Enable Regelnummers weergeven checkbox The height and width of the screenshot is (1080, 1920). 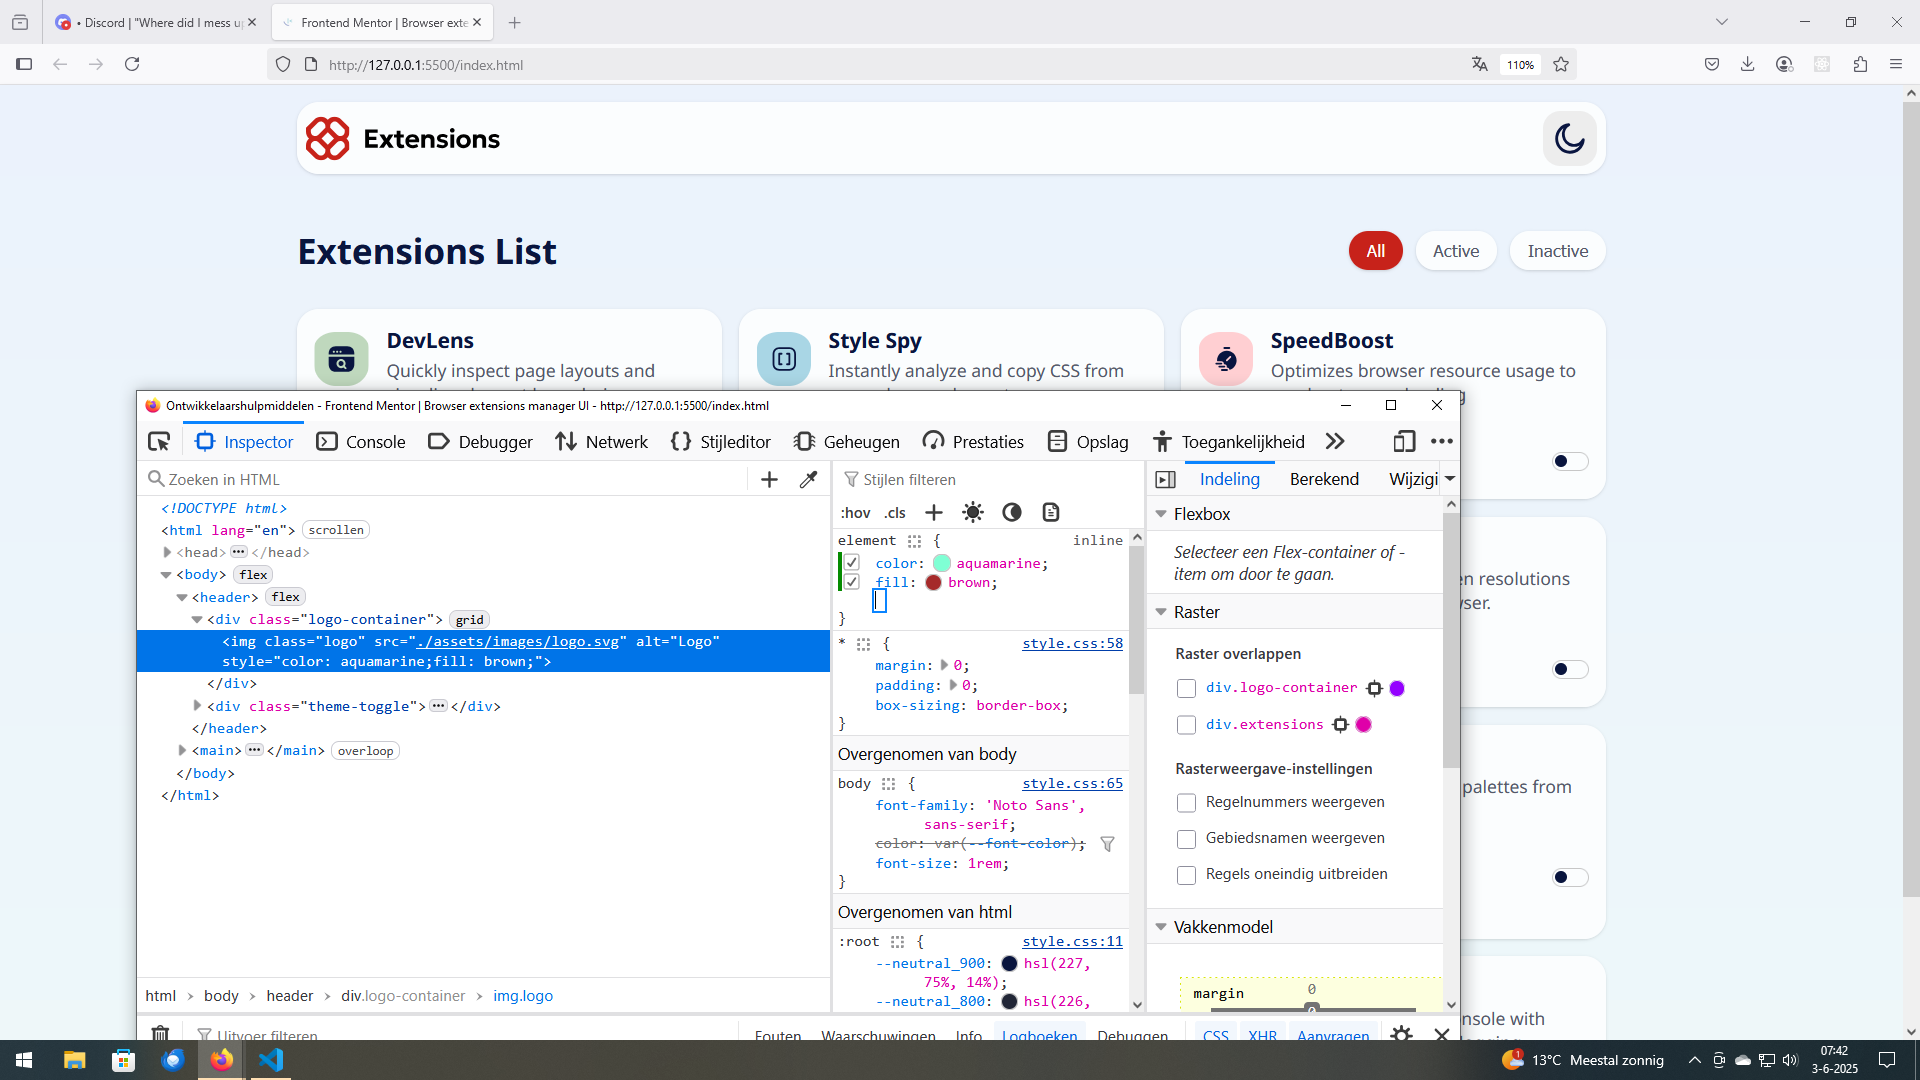[x=1186, y=803]
